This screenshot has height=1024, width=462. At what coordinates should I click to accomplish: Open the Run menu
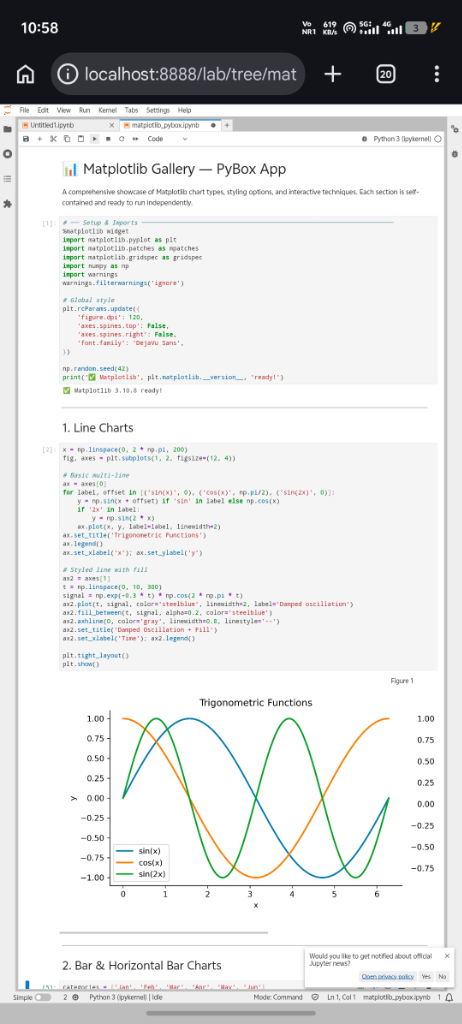click(84, 110)
